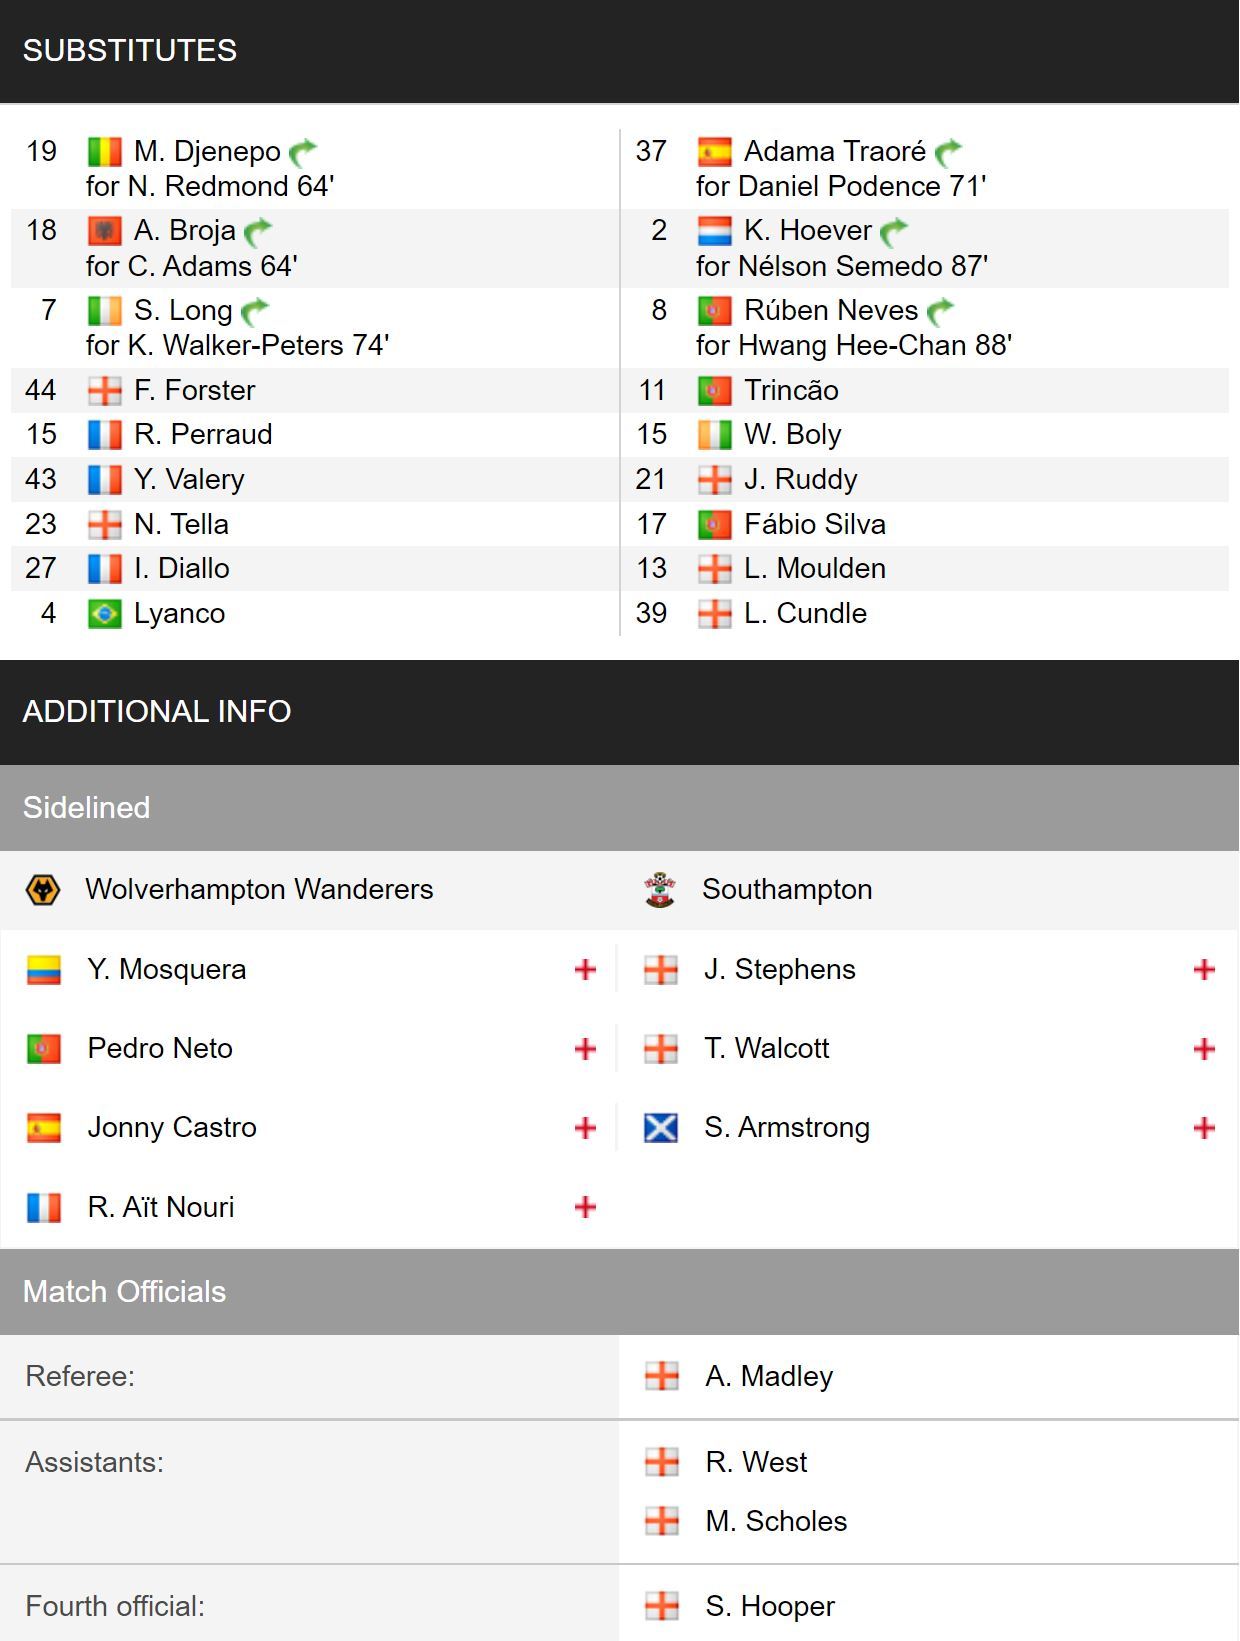Click the substitution arrow next to M. Djenepo

coord(303,152)
